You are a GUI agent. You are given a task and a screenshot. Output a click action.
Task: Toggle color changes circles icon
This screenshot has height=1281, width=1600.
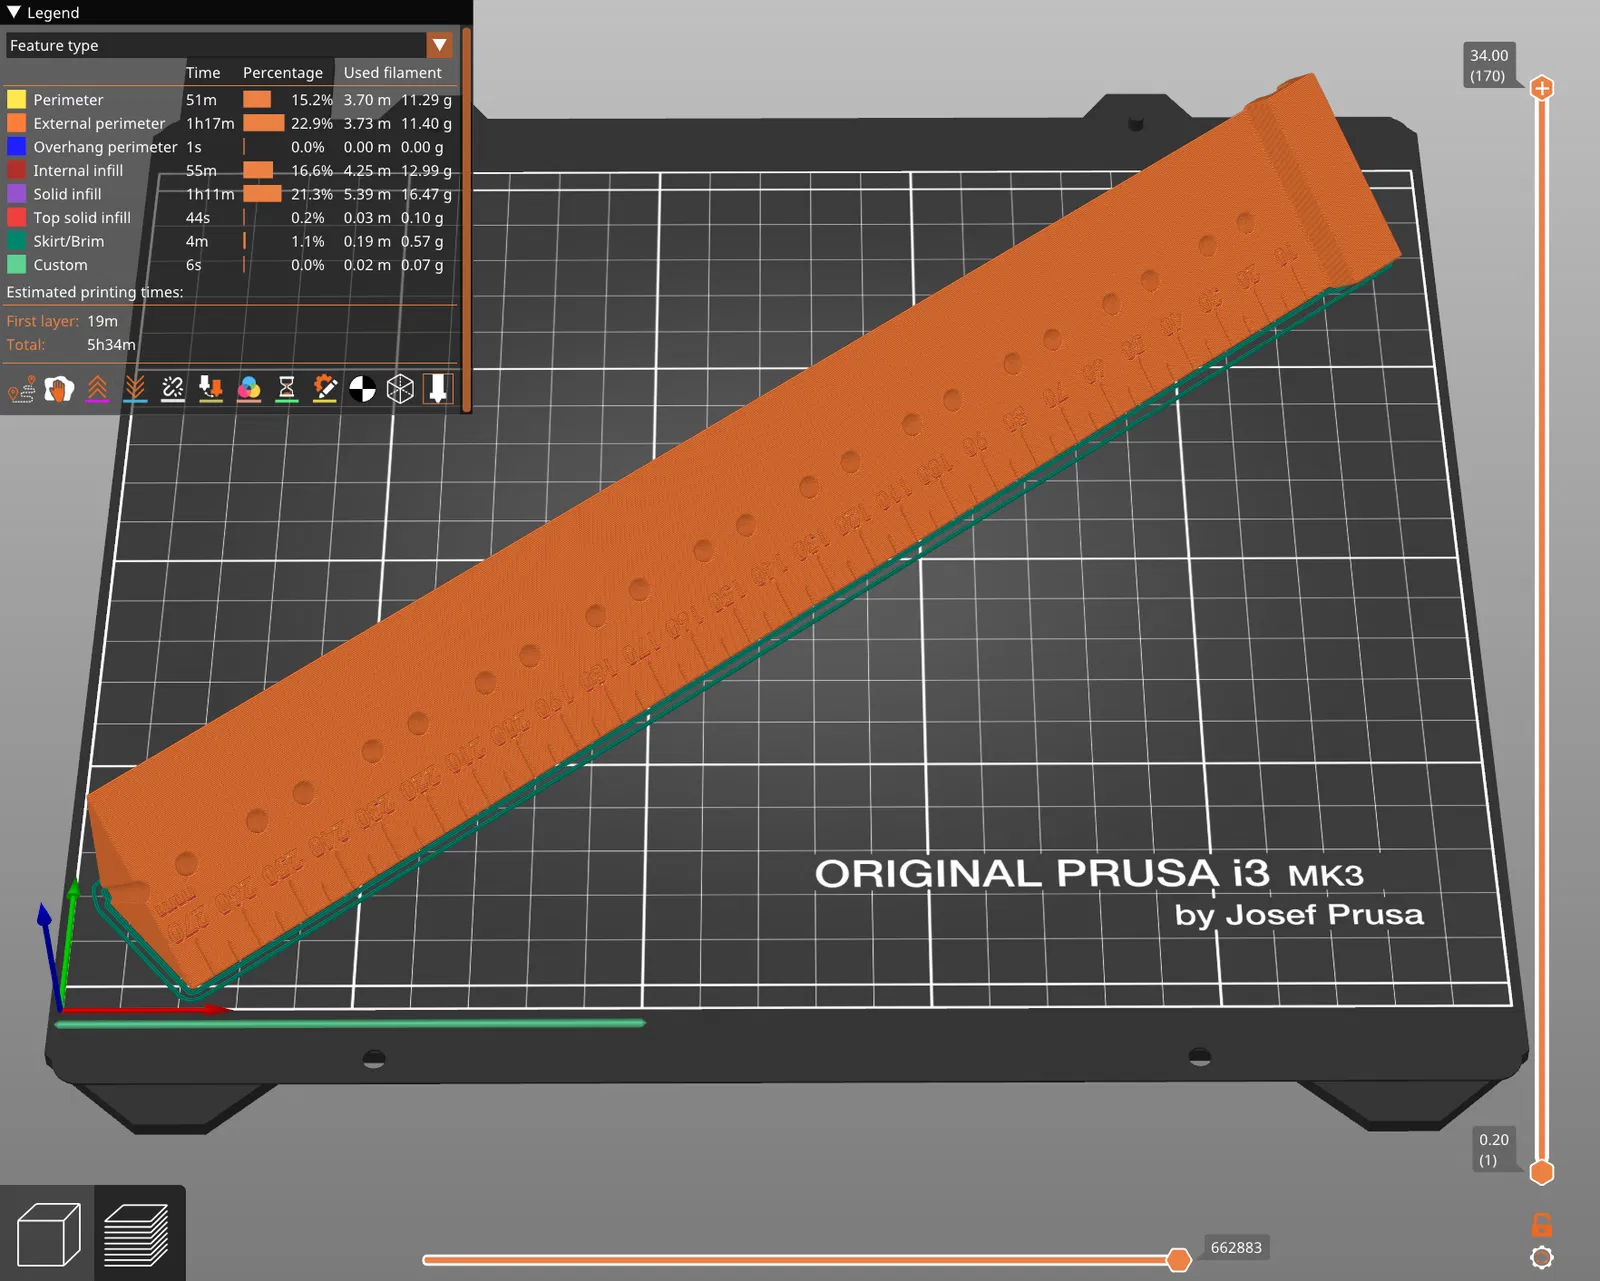click(249, 389)
